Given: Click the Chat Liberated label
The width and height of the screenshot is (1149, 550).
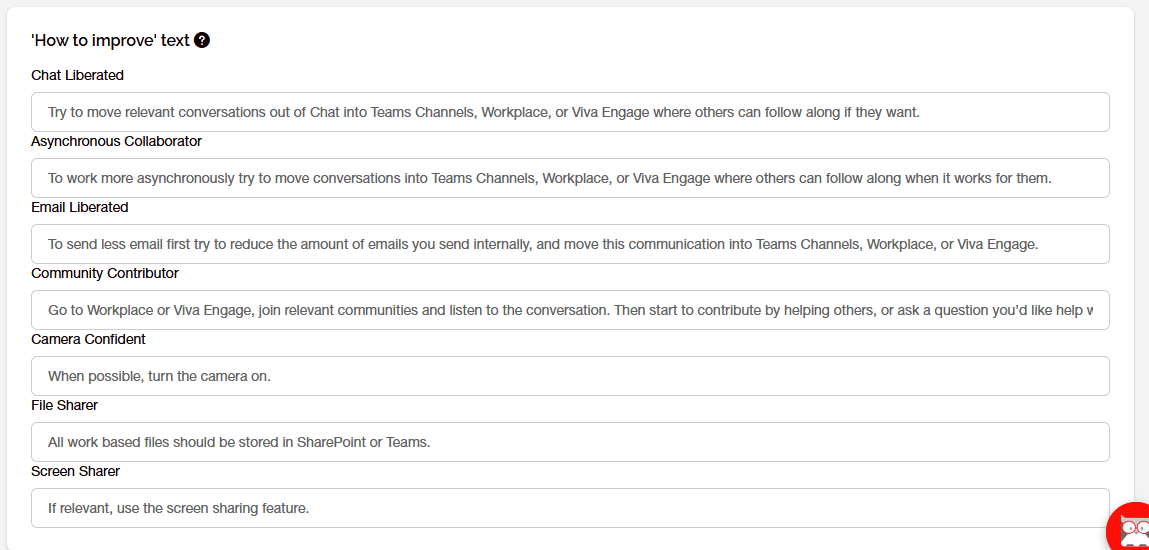Looking at the screenshot, I should [x=78, y=75].
